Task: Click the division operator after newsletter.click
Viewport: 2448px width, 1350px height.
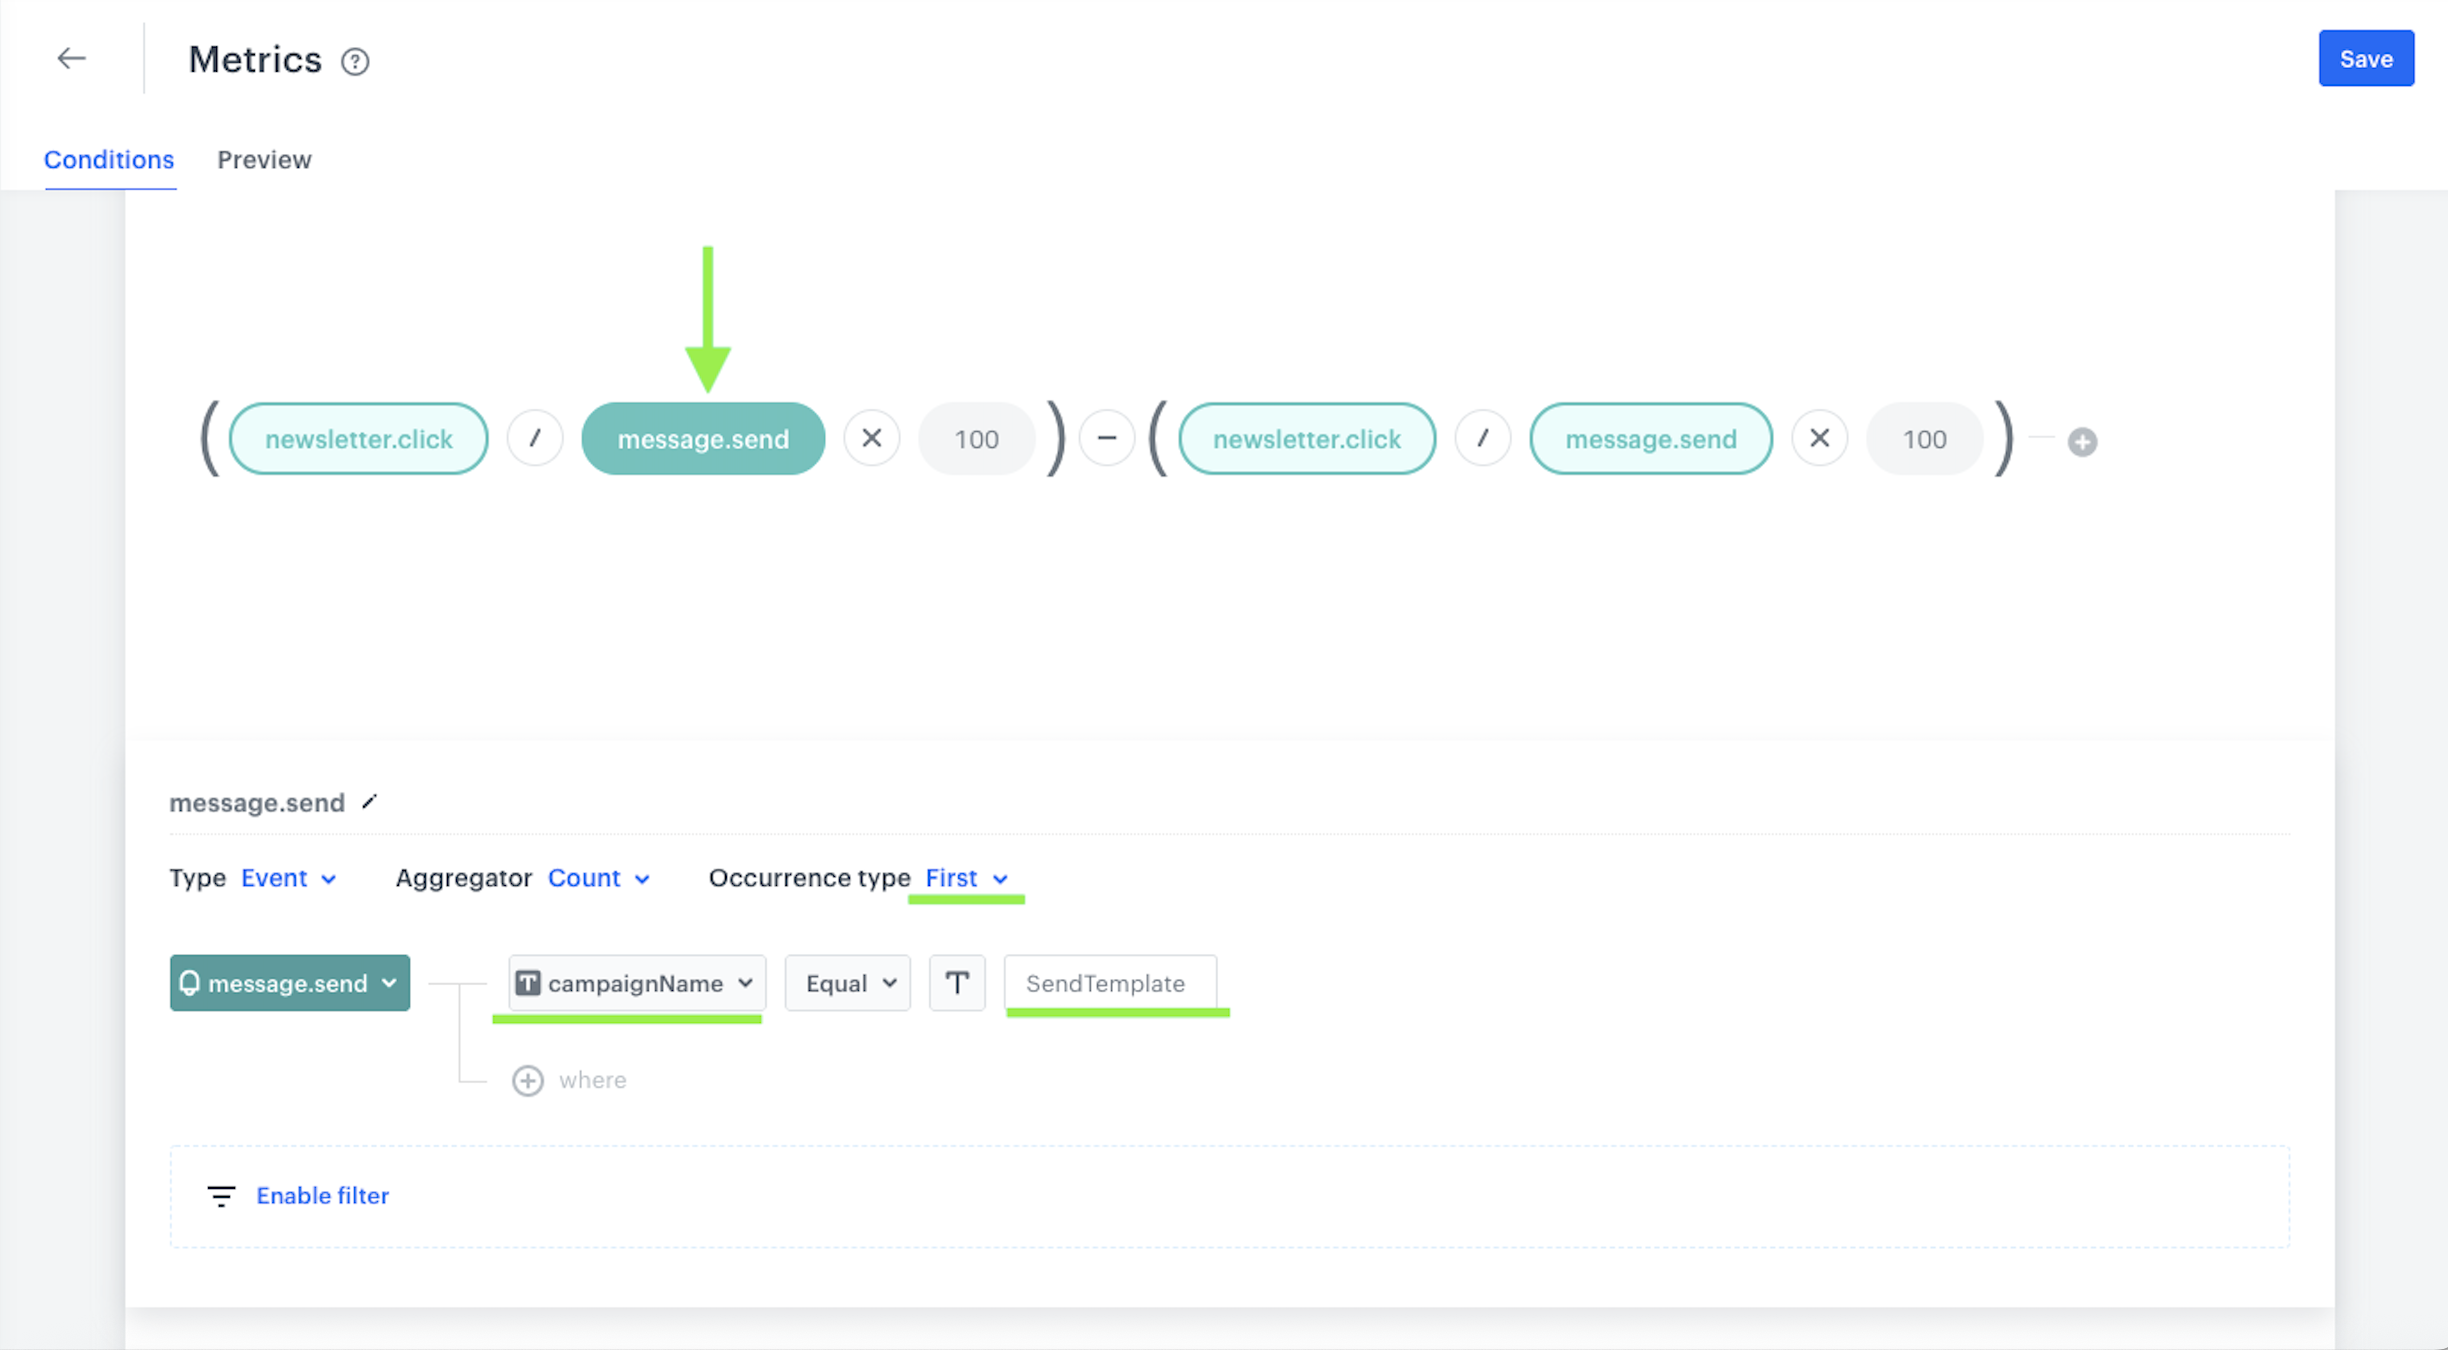Action: click(x=535, y=438)
